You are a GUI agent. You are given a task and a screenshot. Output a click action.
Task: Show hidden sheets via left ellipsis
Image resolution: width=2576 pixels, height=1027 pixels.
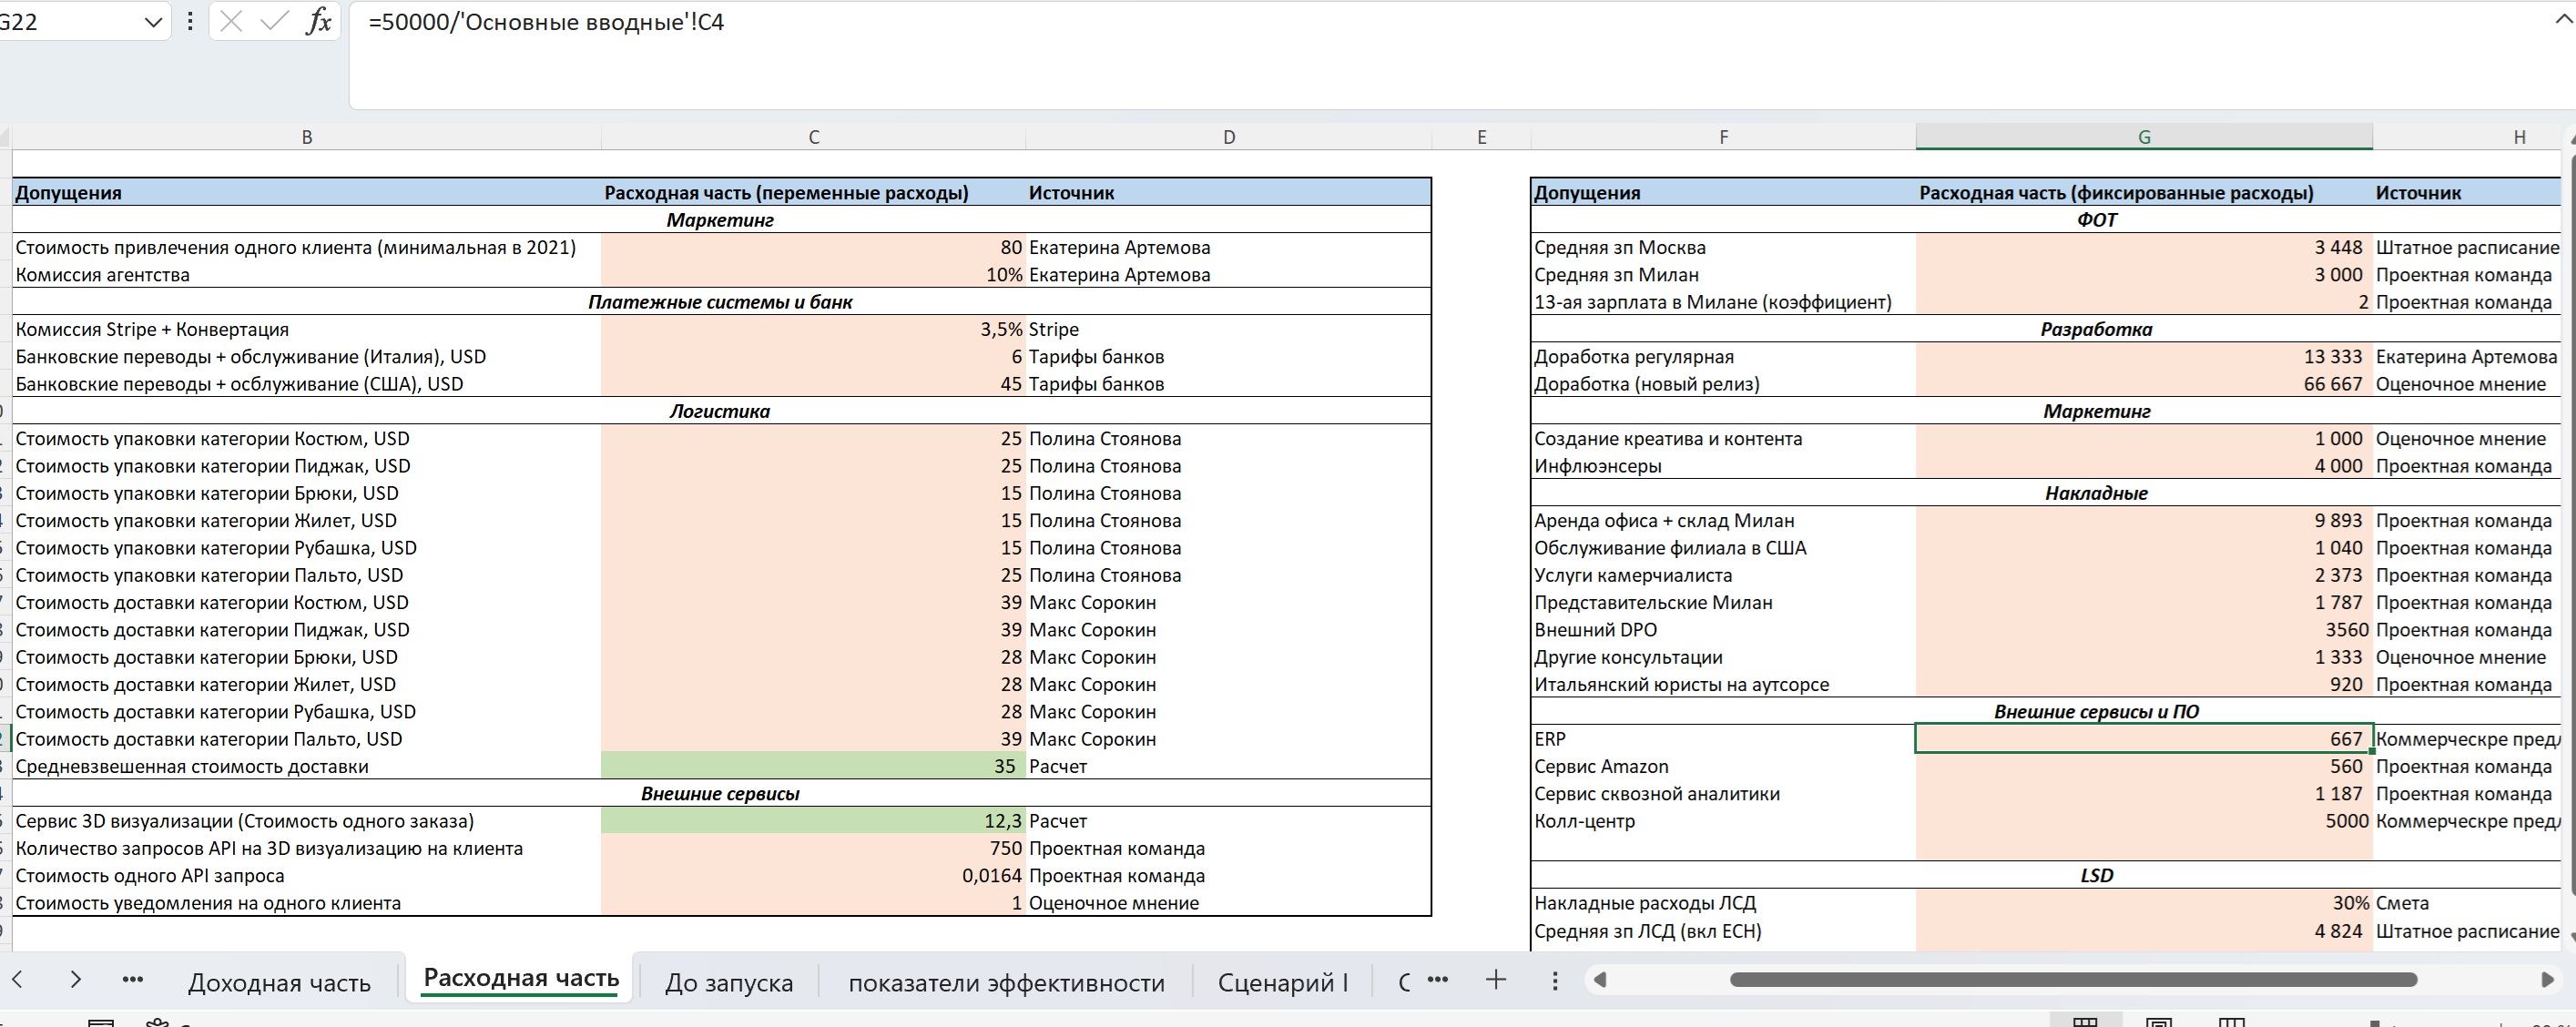[x=132, y=980]
